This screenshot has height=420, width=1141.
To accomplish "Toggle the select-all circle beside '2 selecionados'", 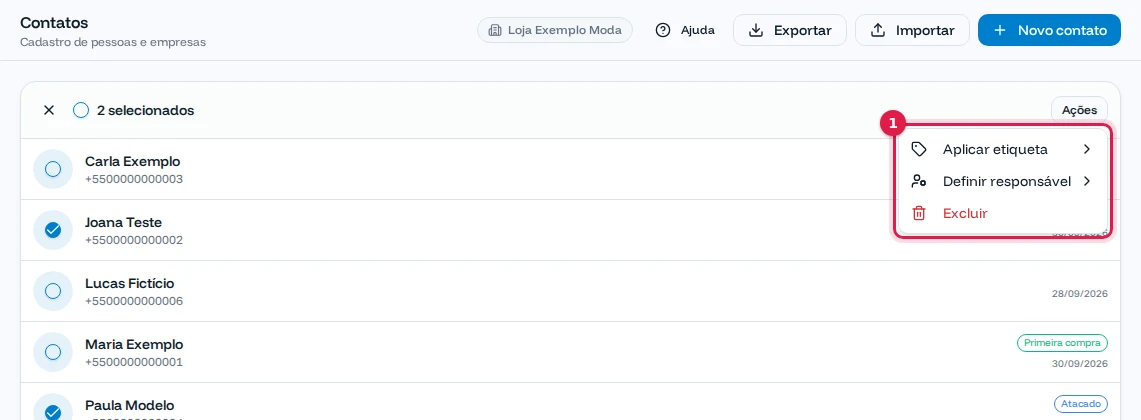I will [x=81, y=111].
